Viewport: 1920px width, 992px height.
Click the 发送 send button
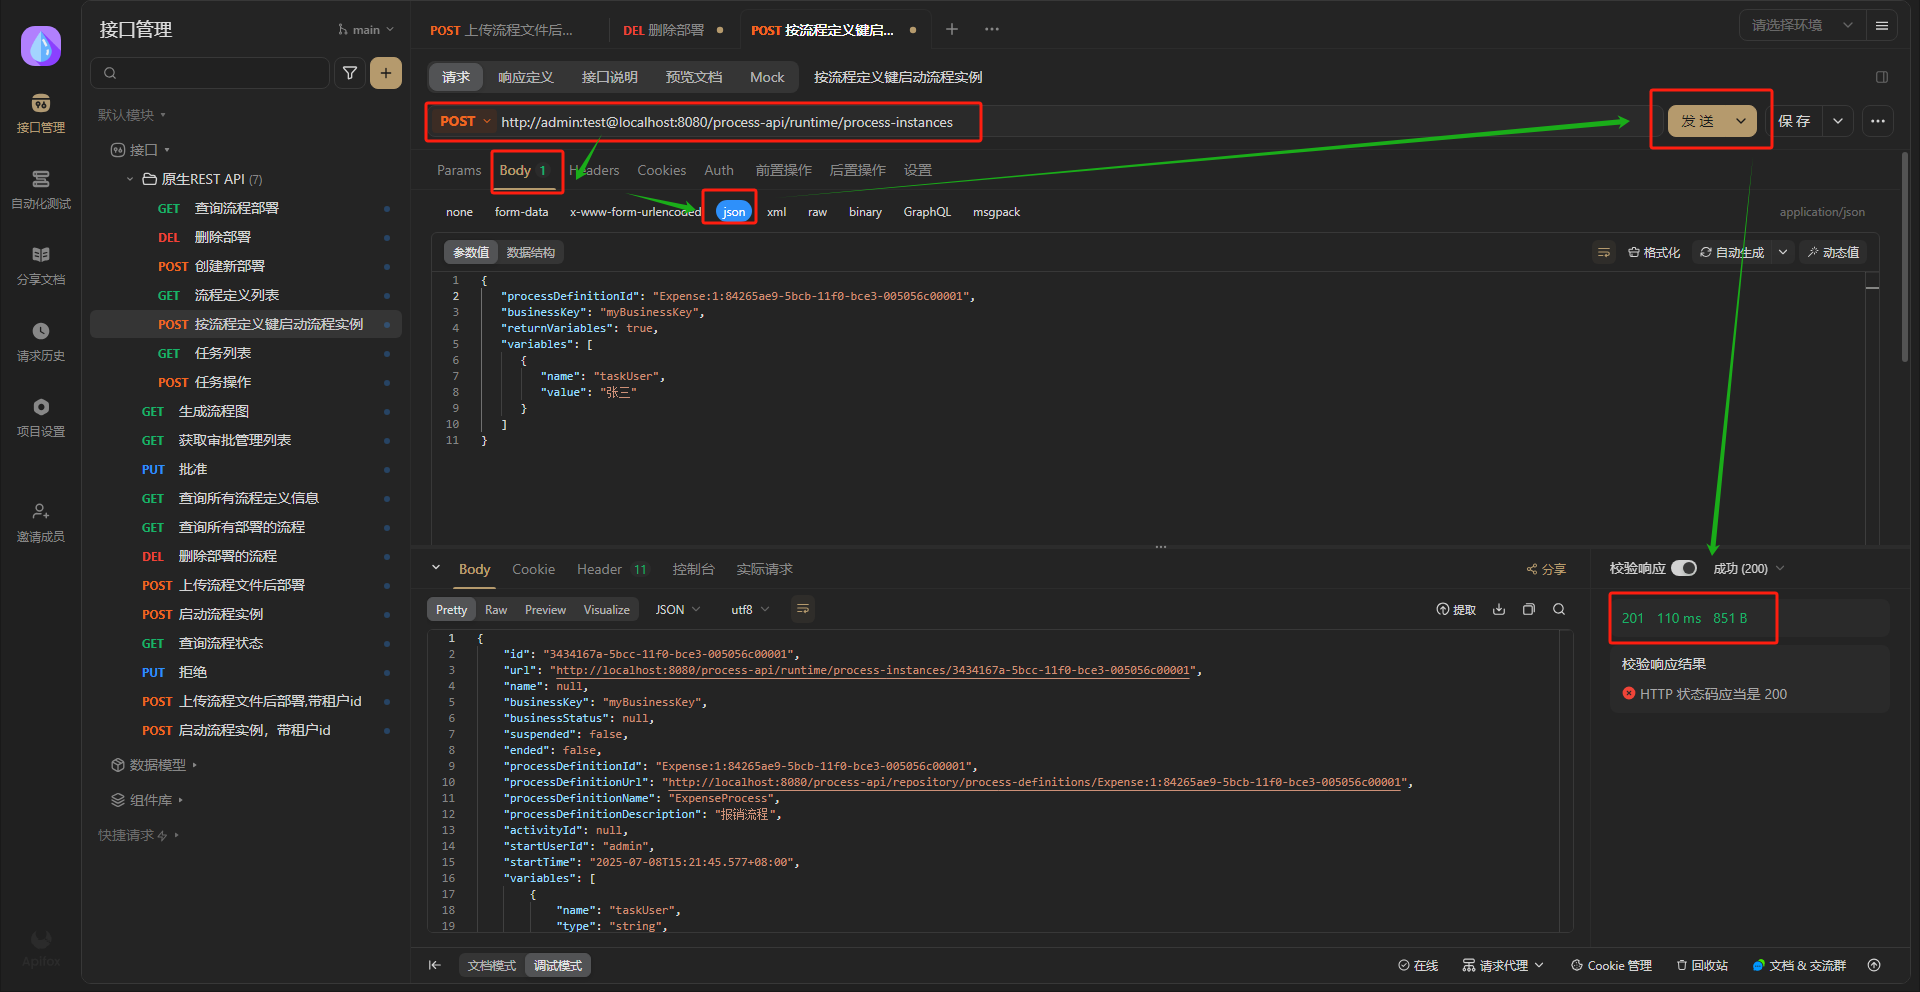pyautogui.click(x=1697, y=121)
